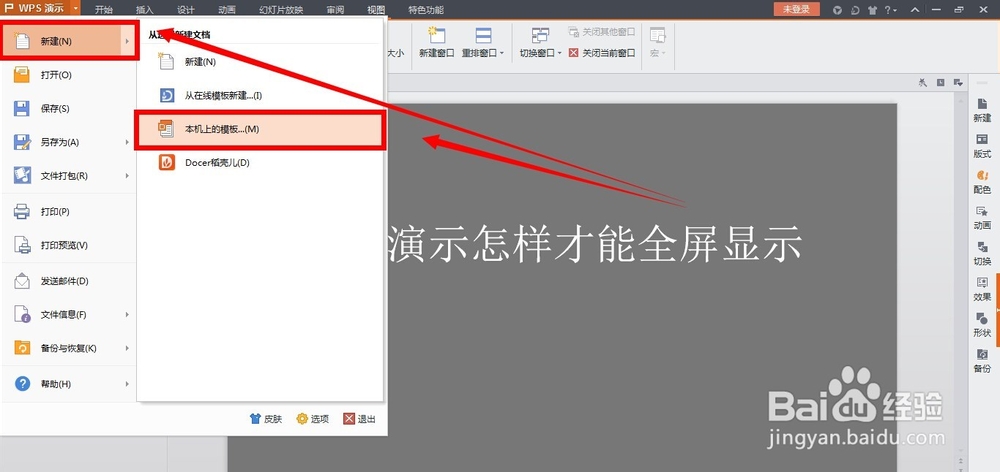Select 本机上的模板...(M) option

(x=260, y=129)
